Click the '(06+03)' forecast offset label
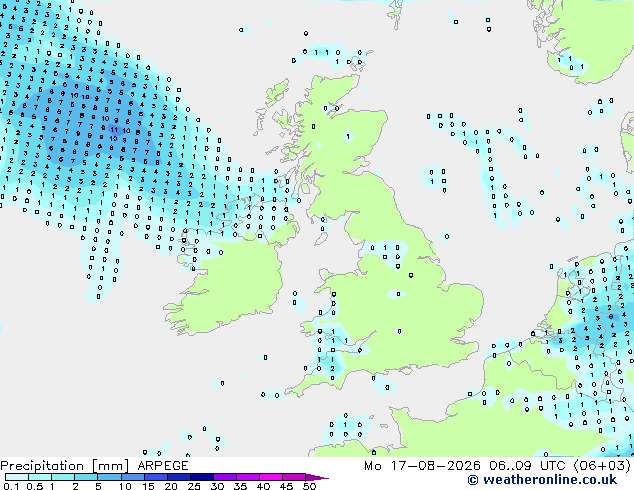 click(x=602, y=466)
